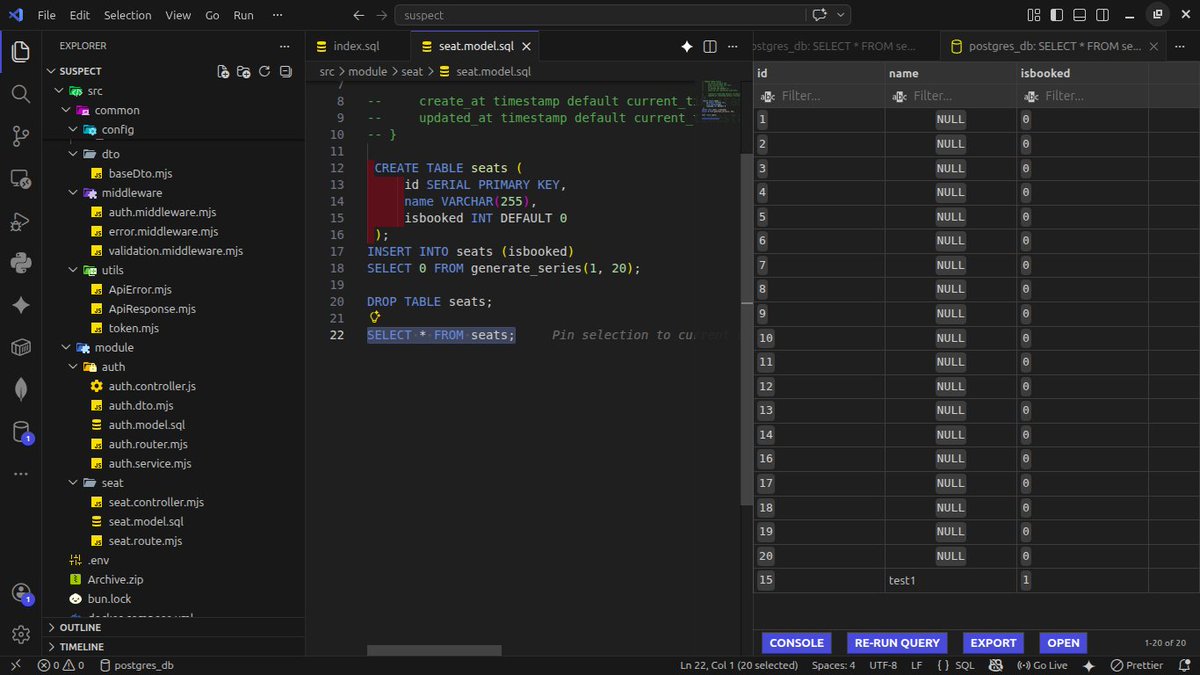Open the Database client view with badge
The image size is (1200, 675).
pyautogui.click(x=21, y=432)
